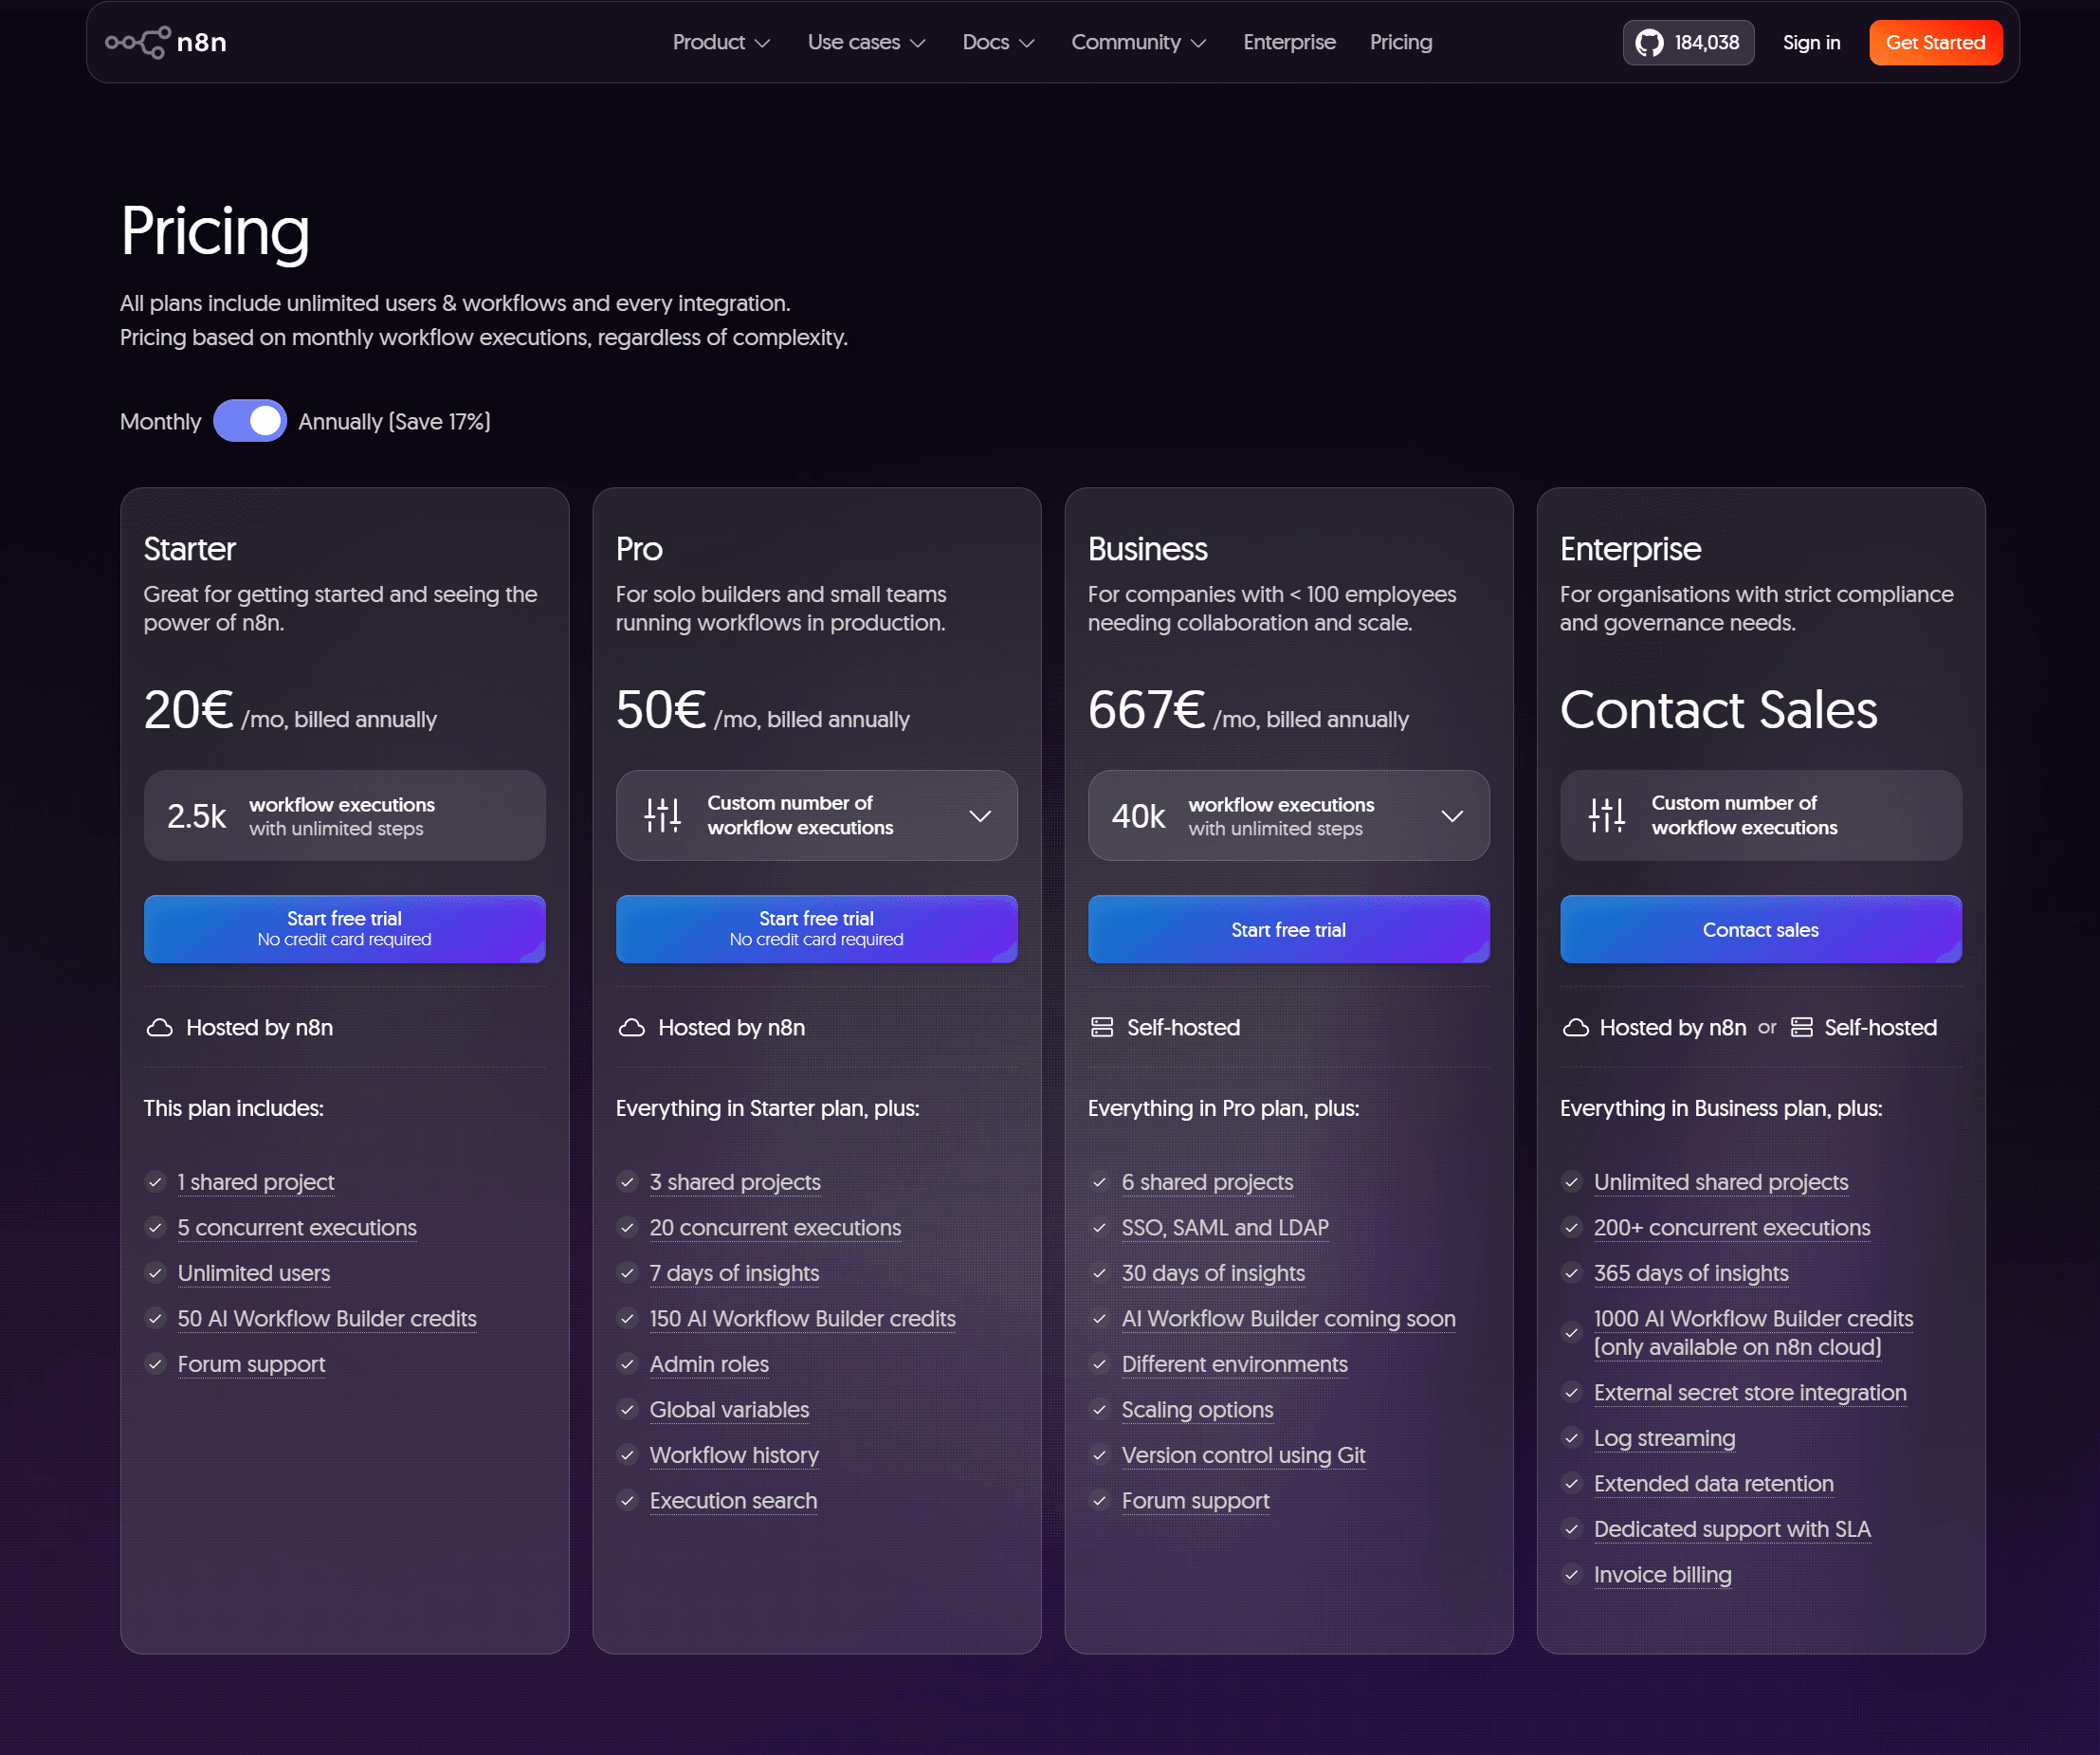
Task: Click the checkmark beside Forum support in Starter
Action: [156, 1364]
